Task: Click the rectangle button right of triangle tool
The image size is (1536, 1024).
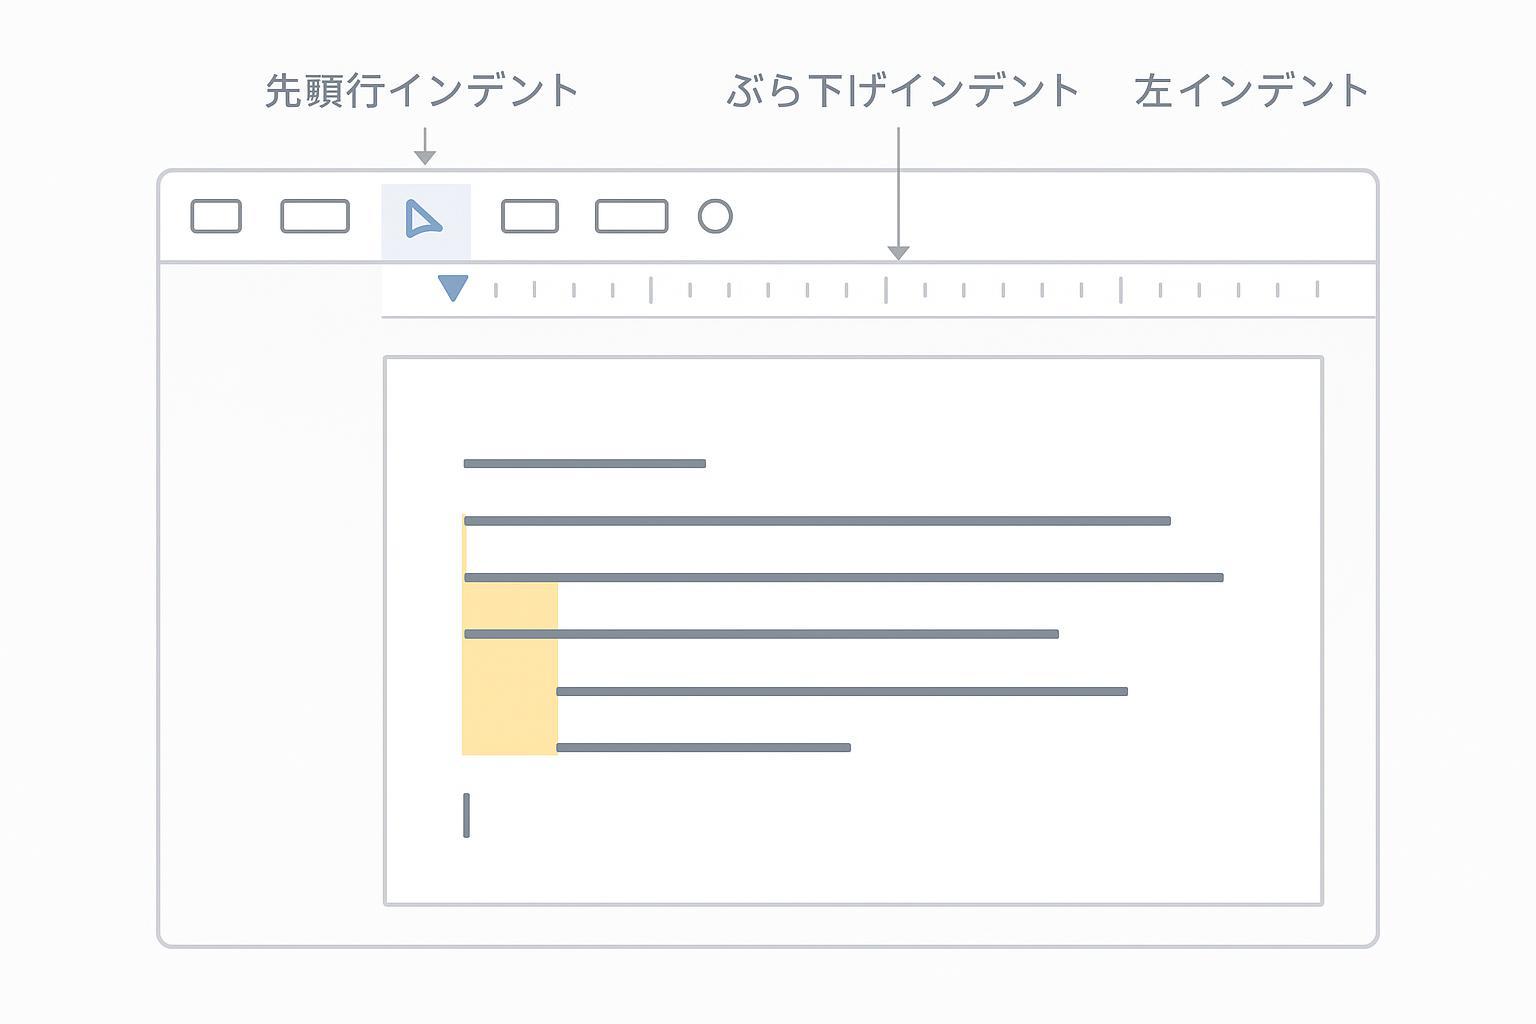Action: point(529,216)
